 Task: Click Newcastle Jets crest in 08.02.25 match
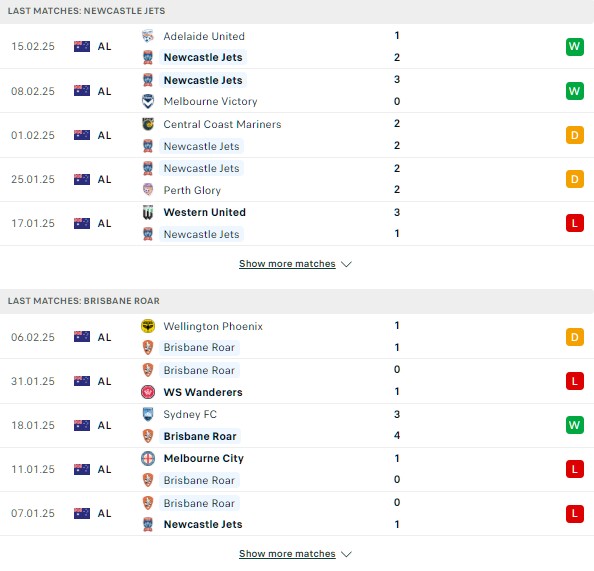(x=148, y=80)
